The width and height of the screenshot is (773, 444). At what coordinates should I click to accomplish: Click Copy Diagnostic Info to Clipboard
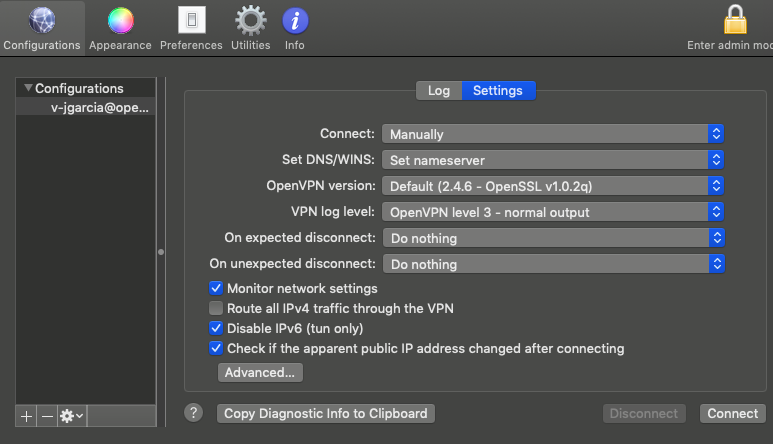tap(326, 413)
